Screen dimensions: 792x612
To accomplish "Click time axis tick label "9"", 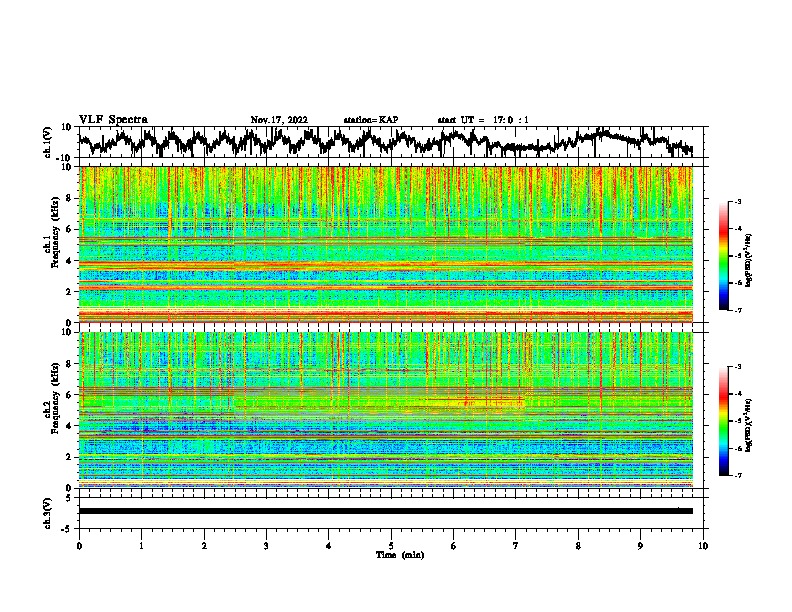I will coord(640,546).
